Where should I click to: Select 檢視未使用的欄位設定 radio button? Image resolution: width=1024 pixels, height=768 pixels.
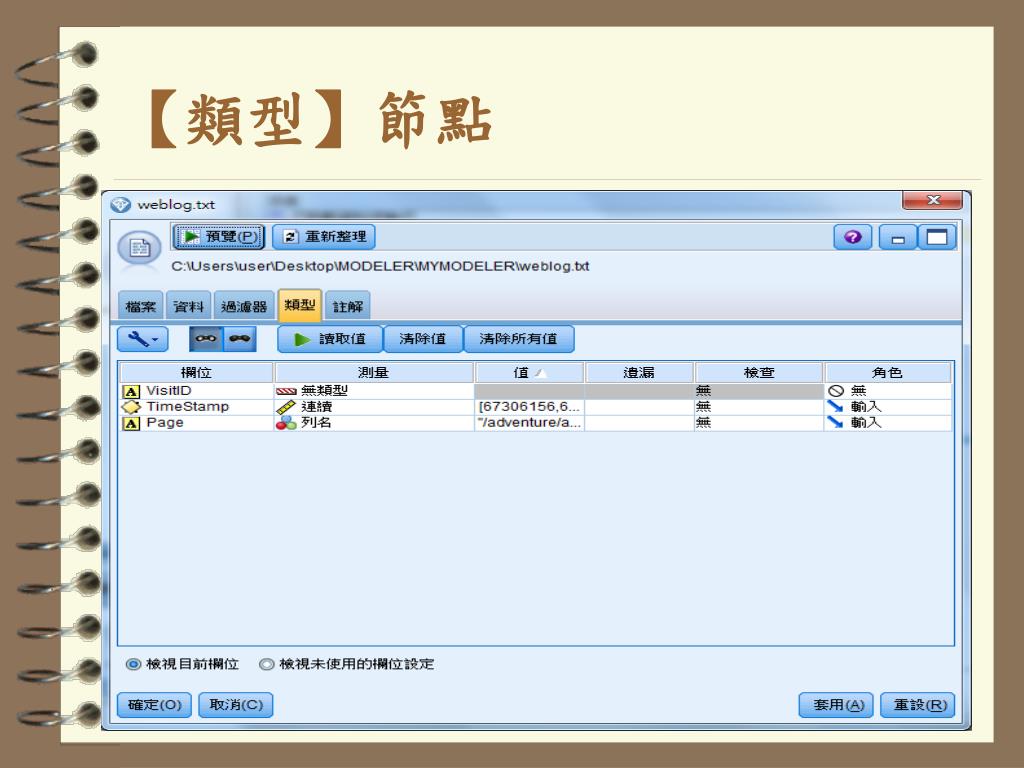266,664
